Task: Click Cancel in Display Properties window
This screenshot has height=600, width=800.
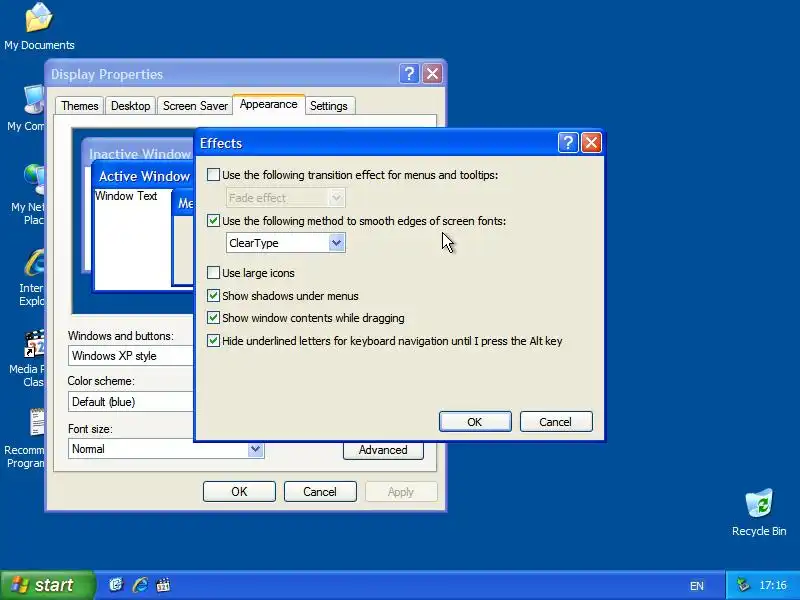Action: [320, 492]
